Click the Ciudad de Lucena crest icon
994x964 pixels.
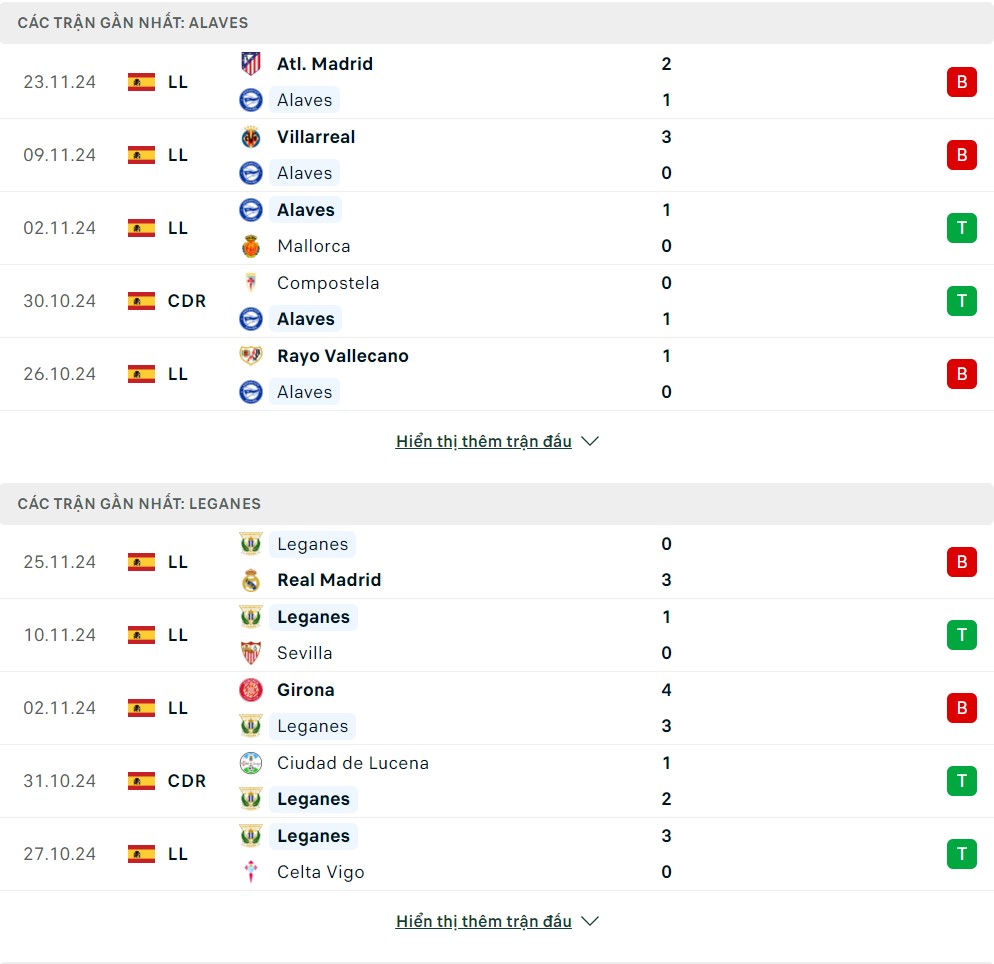251,763
